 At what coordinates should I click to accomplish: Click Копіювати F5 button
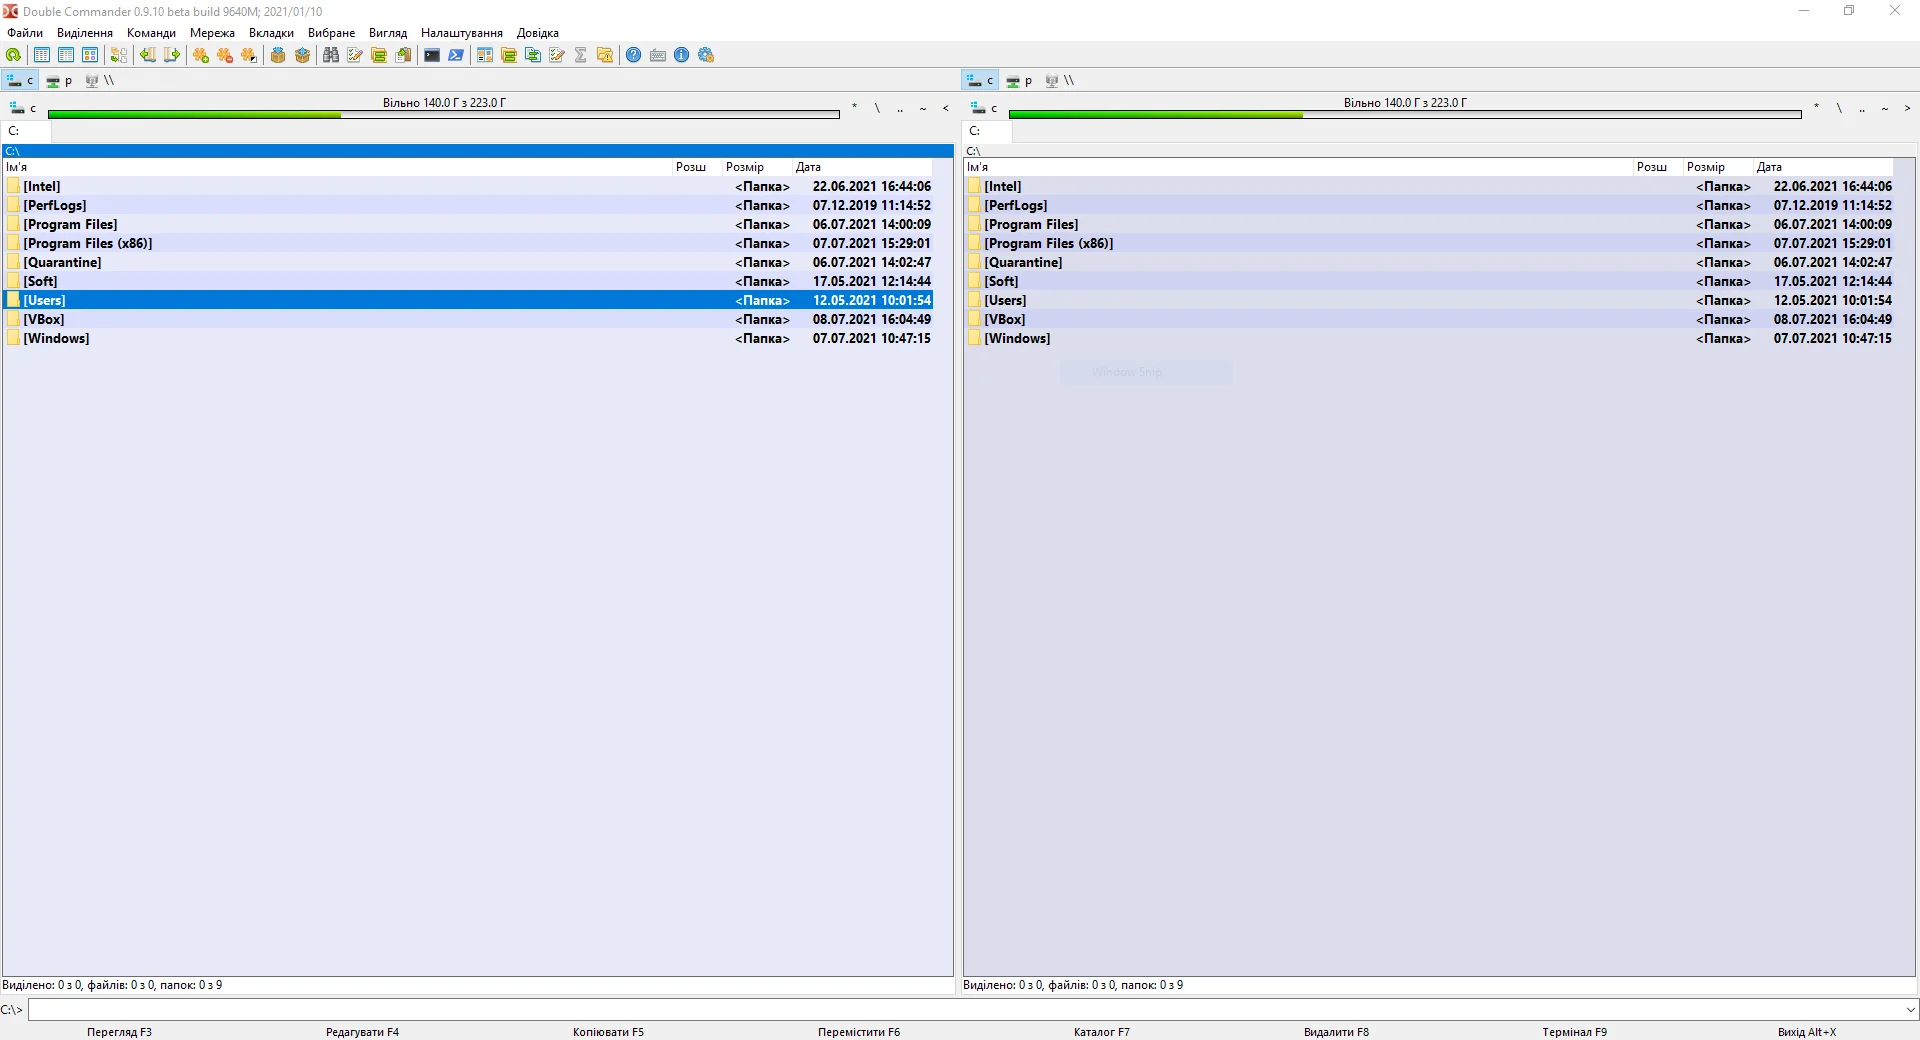coord(608,1032)
